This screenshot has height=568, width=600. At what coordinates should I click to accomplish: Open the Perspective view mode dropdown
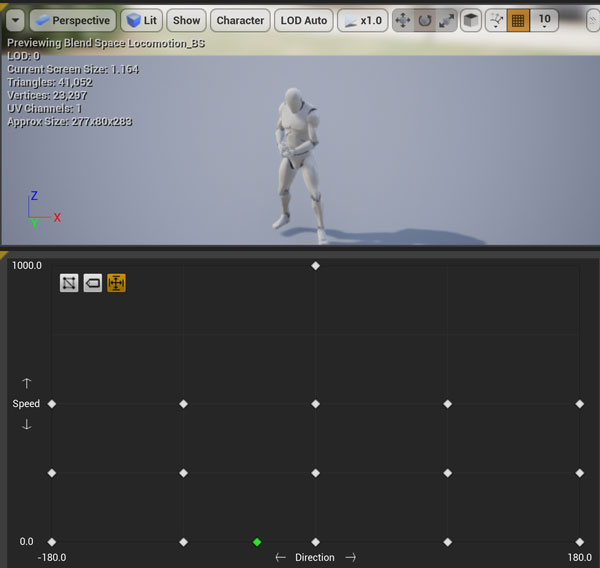[x=72, y=20]
